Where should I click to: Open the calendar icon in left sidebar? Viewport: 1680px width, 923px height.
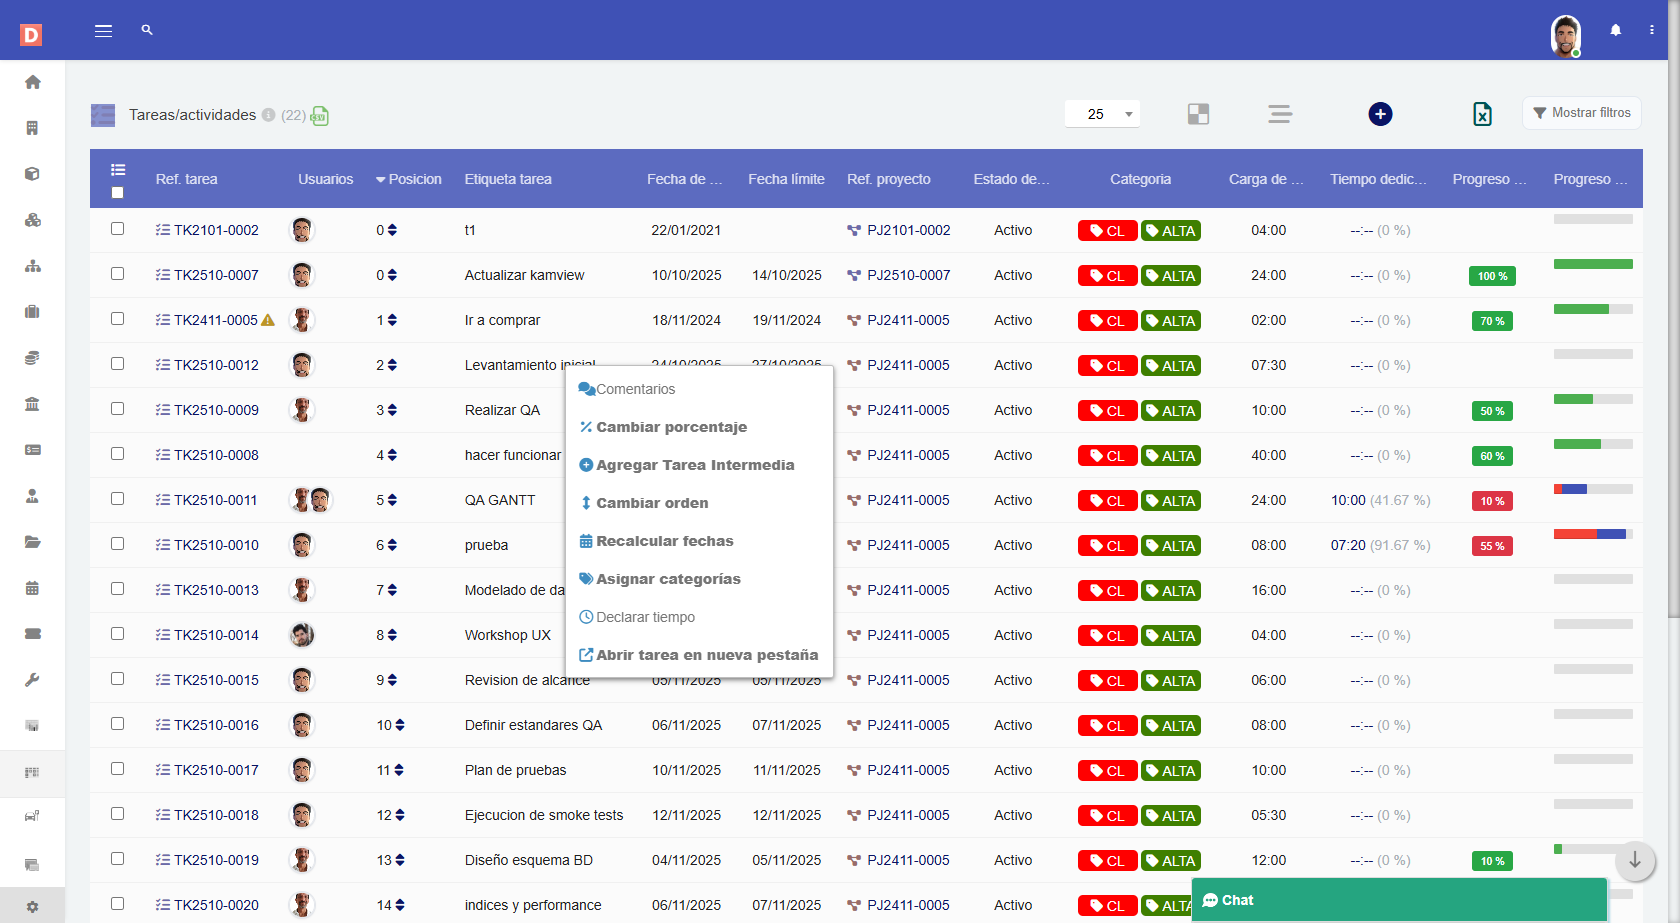click(32, 588)
